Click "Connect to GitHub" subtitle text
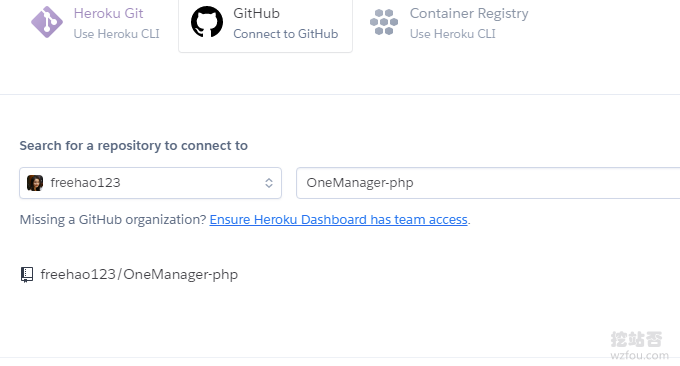This screenshot has height=366, width=680. pos(286,34)
